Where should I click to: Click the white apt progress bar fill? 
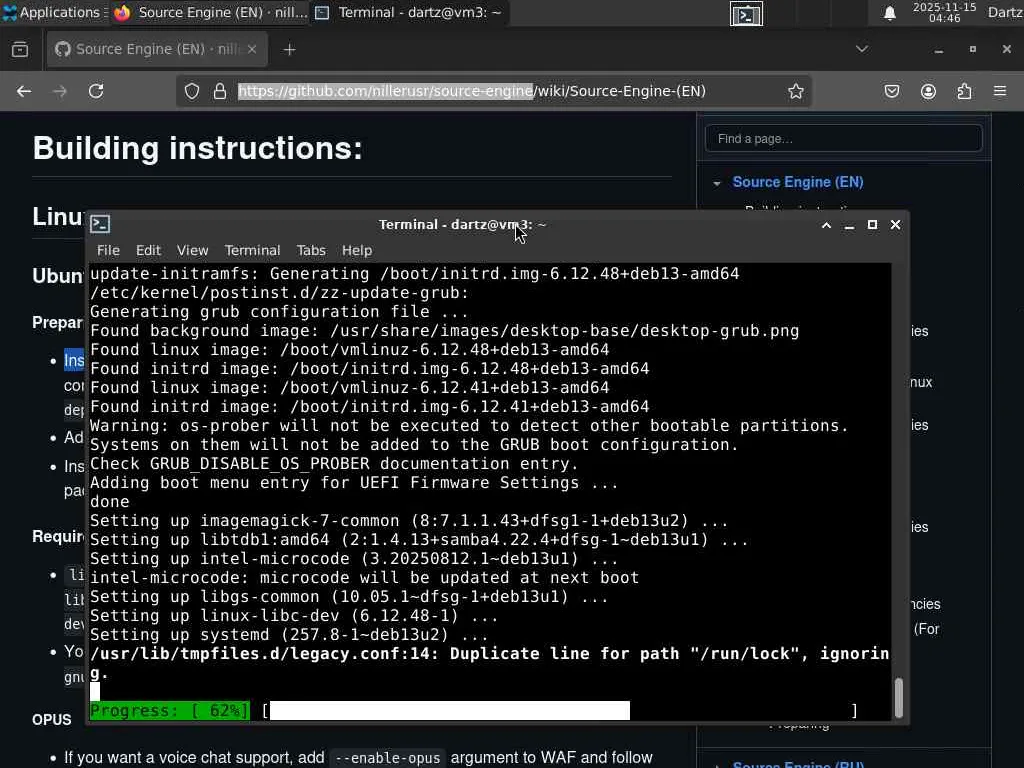coord(450,711)
